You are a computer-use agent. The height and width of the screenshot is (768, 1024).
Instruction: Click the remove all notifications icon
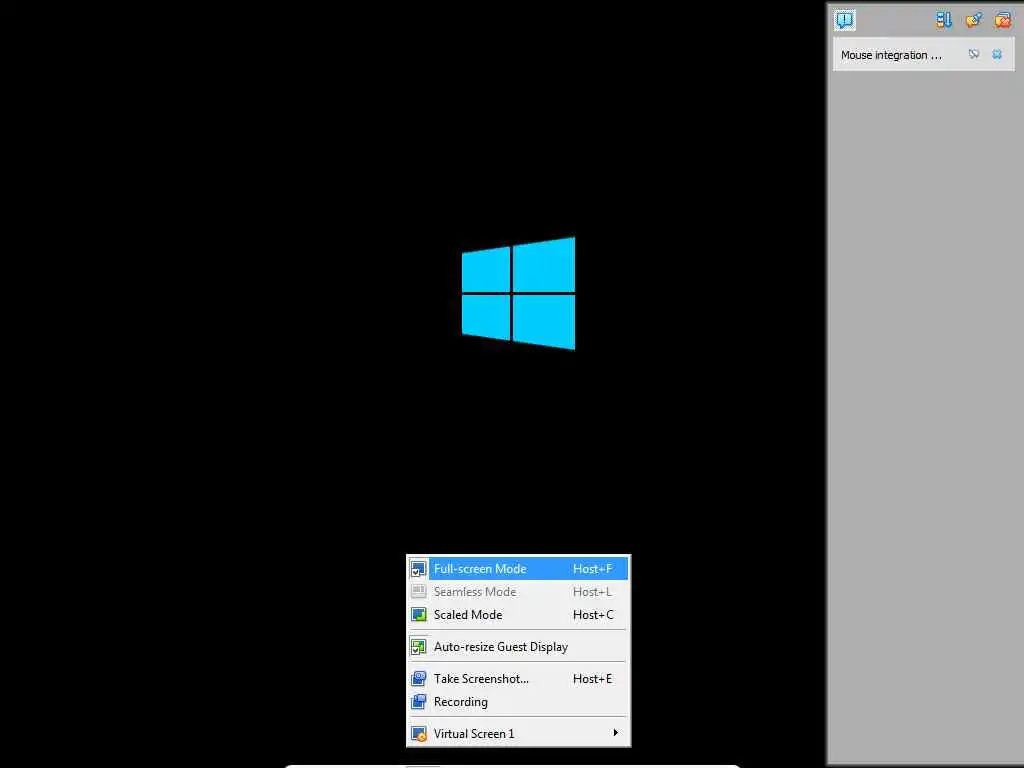pyautogui.click(x=1002, y=20)
